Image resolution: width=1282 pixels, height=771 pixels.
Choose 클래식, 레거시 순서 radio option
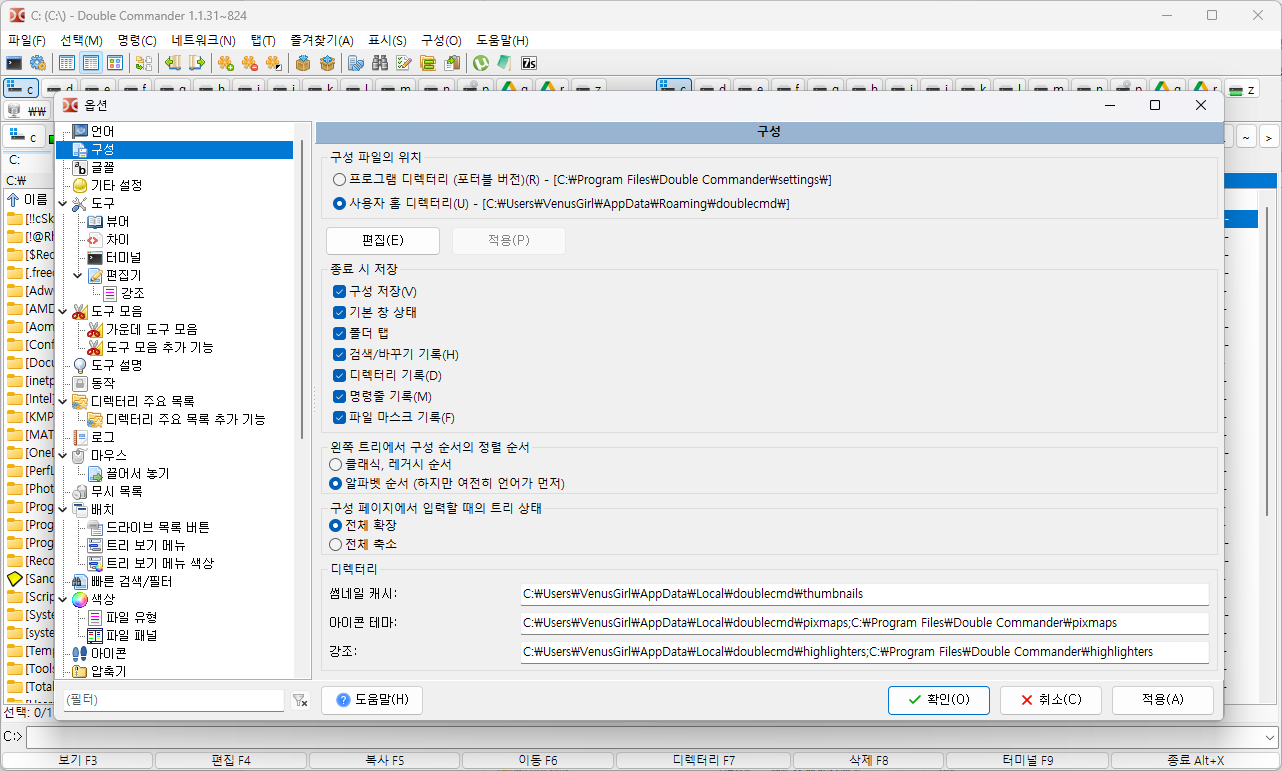336,464
